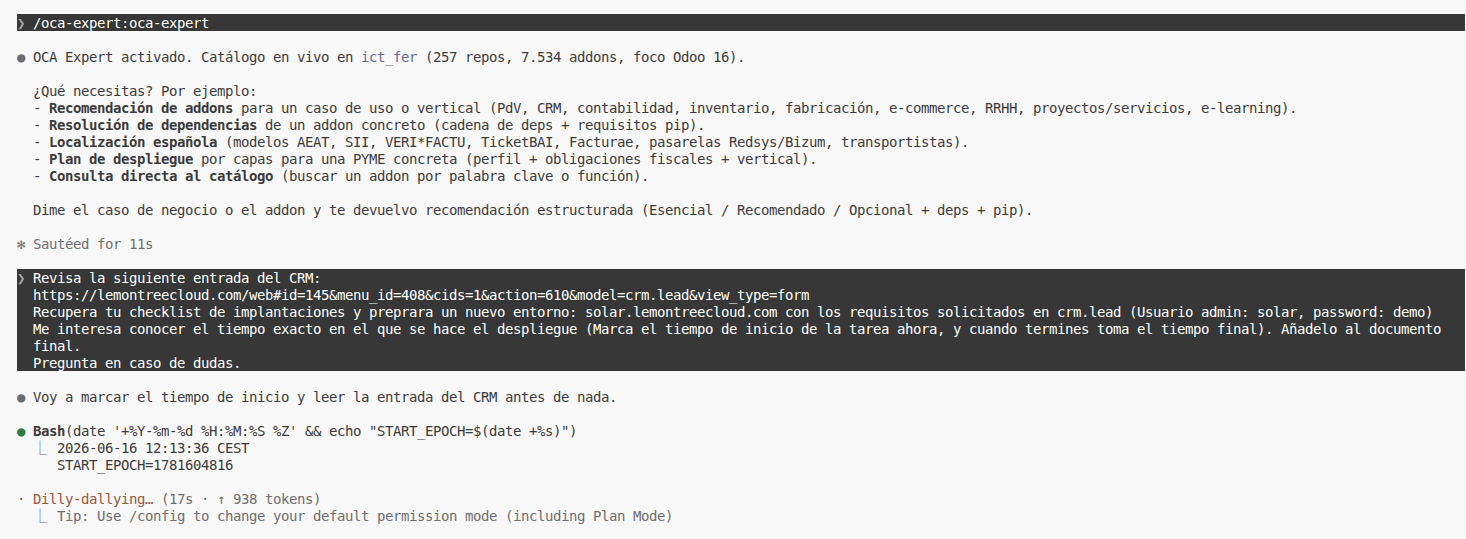Click the branch connector before the Tip line

[x=42, y=516]
